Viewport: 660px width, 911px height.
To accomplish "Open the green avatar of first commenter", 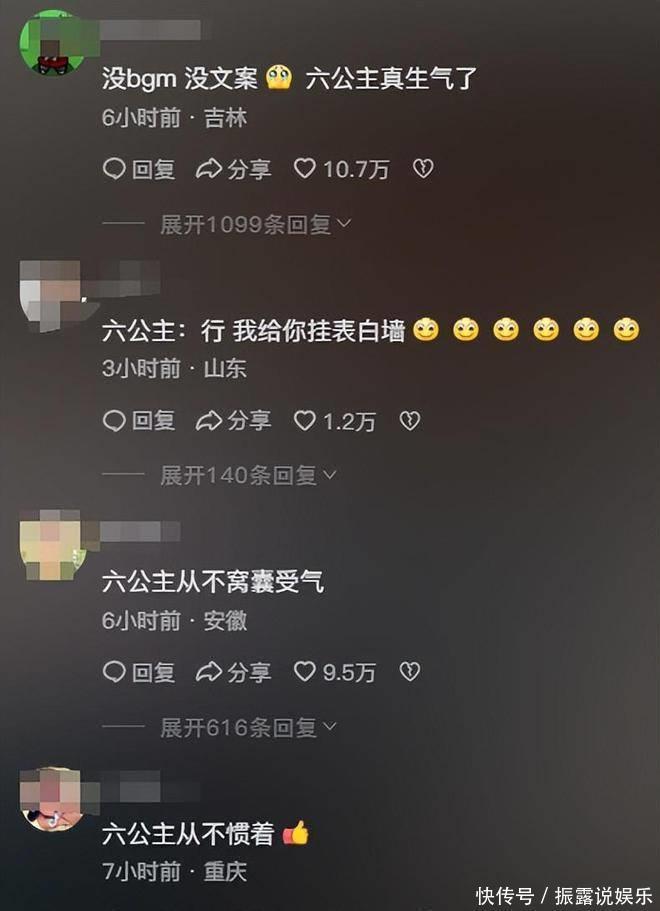I will coord(52,42).
